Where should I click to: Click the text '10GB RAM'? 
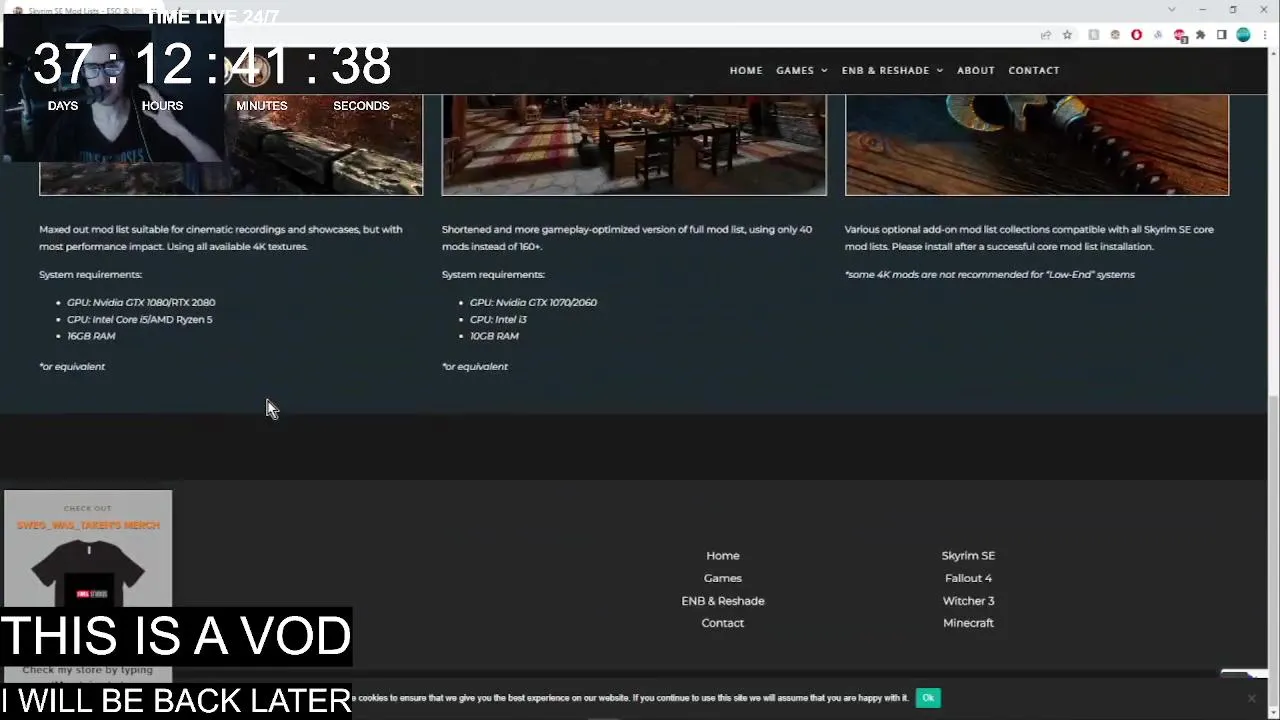click(494, 336)
